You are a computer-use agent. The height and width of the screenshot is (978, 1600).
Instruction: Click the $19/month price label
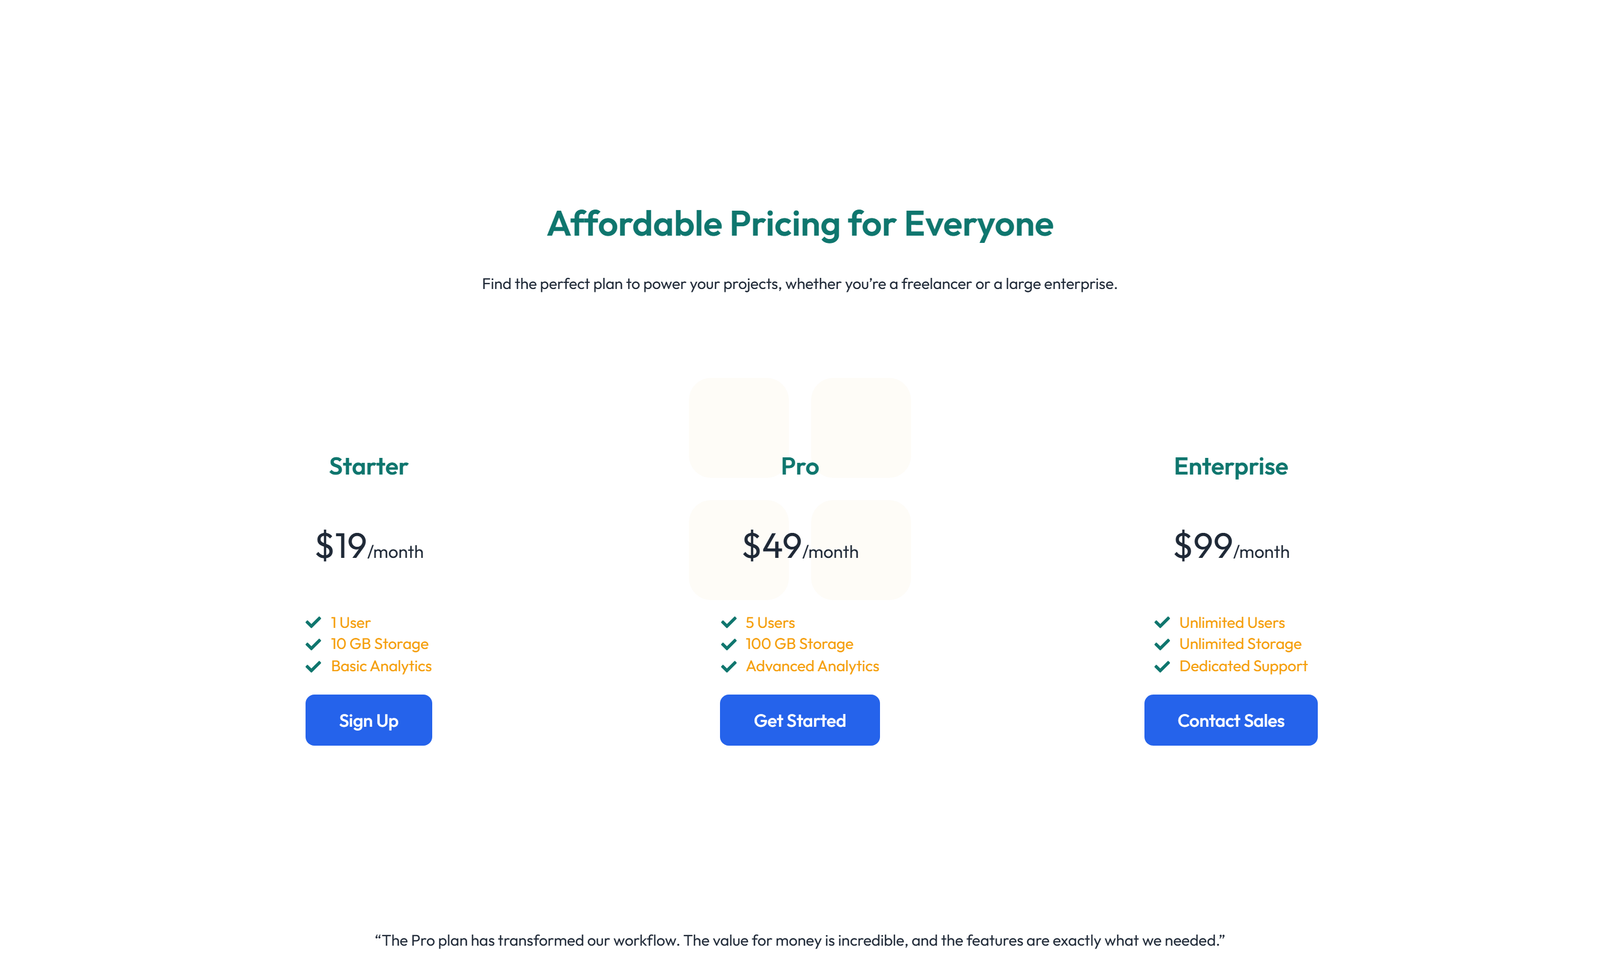point(368,548)
